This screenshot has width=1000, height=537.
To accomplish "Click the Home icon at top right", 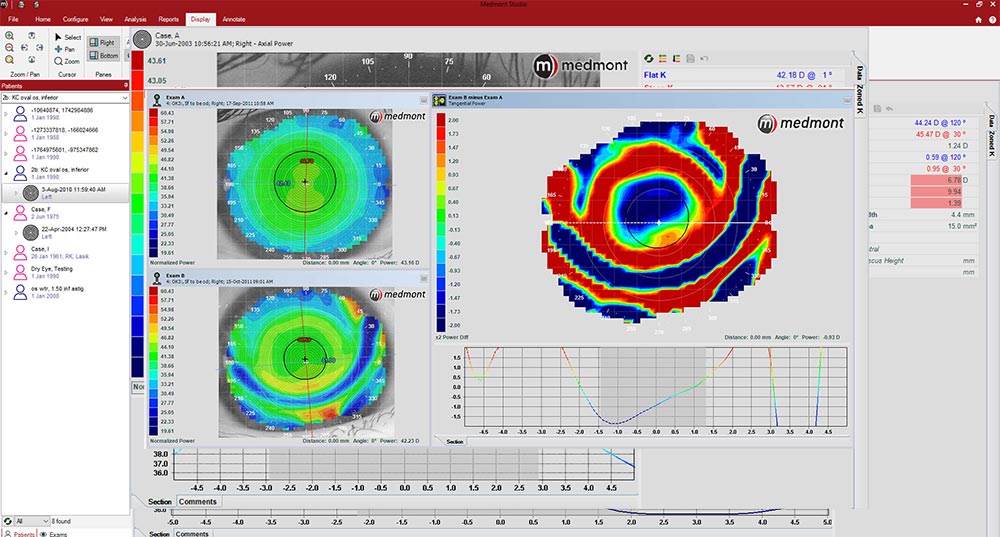I will click(x=978, y=20).
